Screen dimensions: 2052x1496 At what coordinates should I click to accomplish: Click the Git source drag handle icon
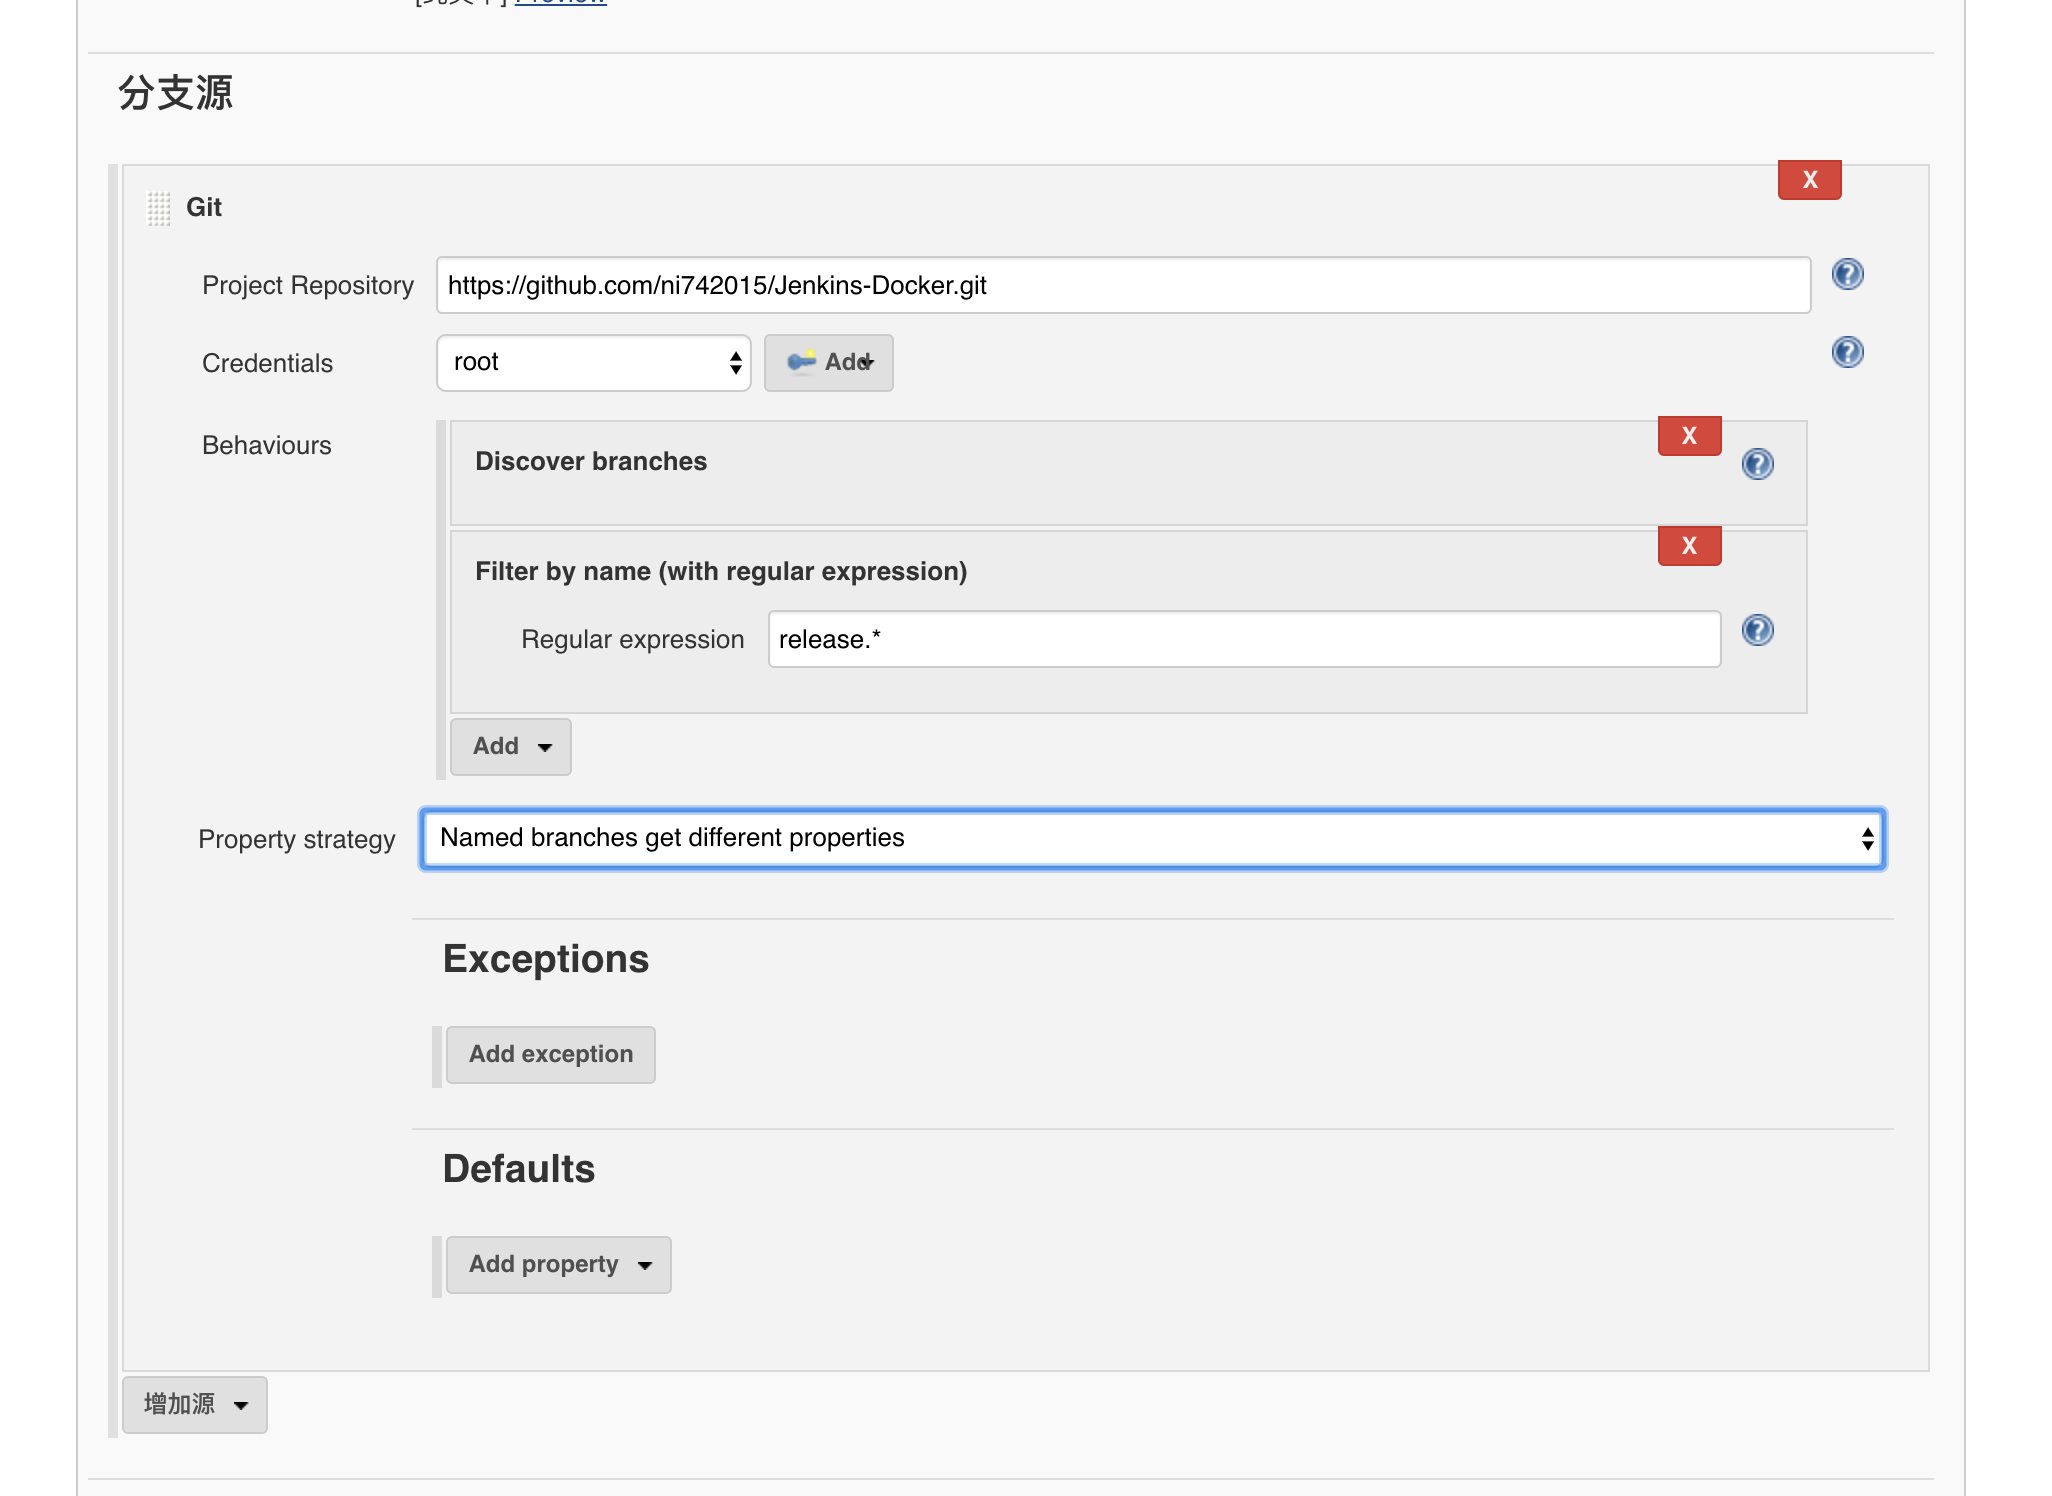[x=160, y=207]
